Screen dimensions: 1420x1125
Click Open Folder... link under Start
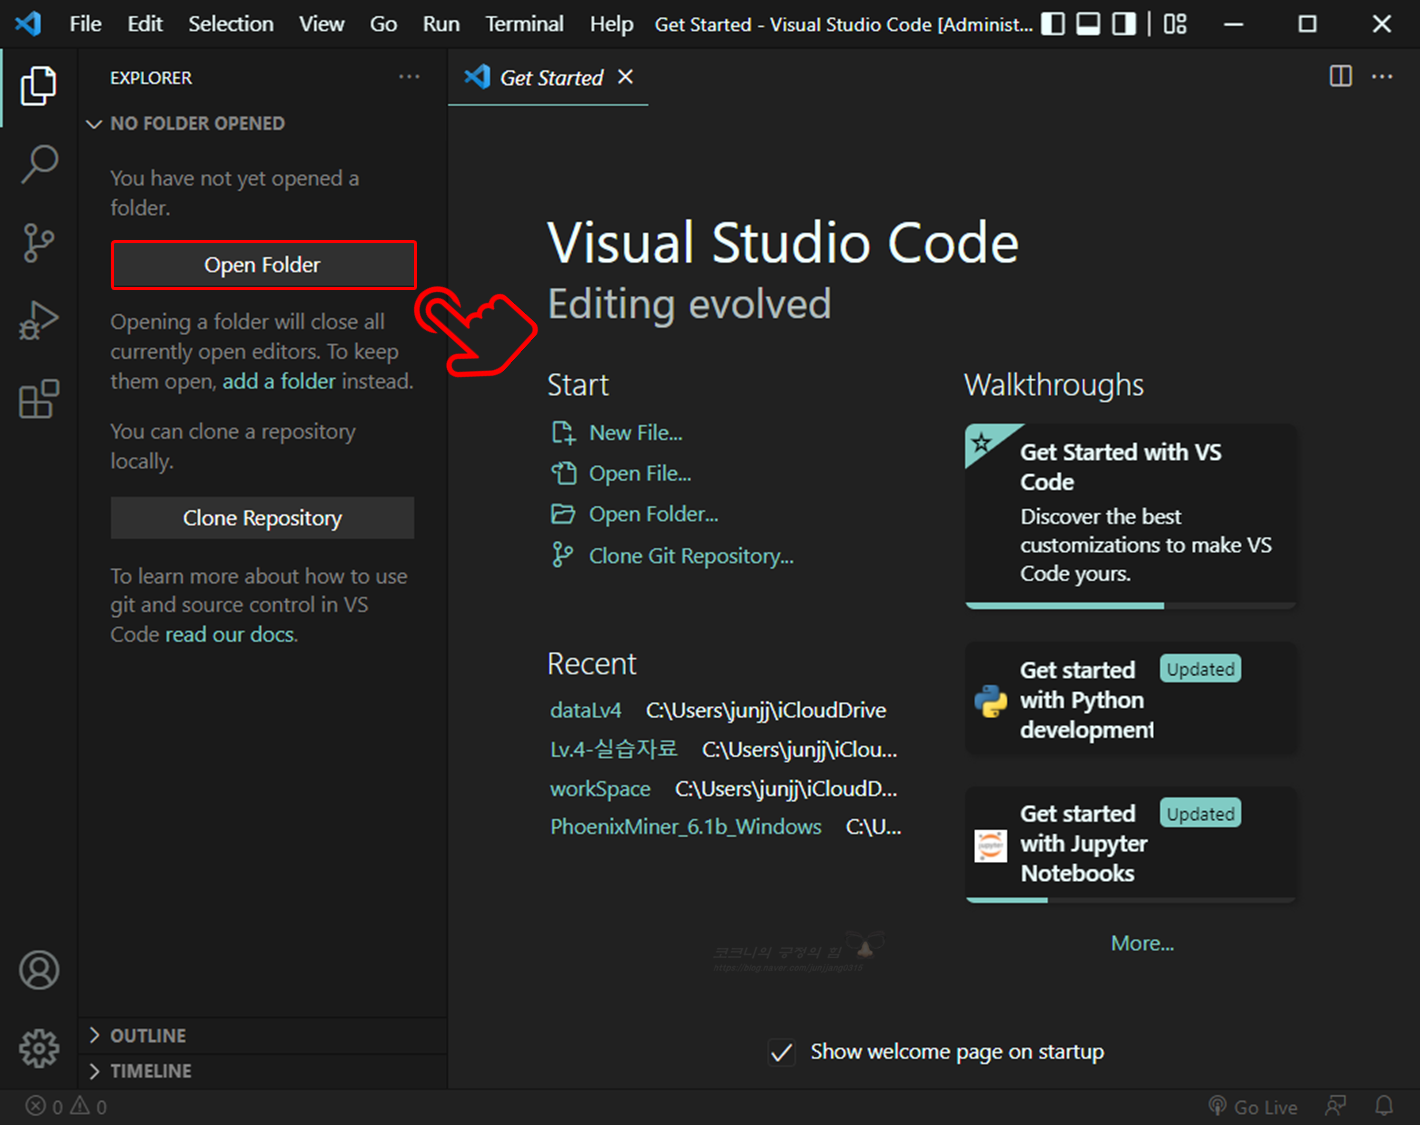point(654,514)
